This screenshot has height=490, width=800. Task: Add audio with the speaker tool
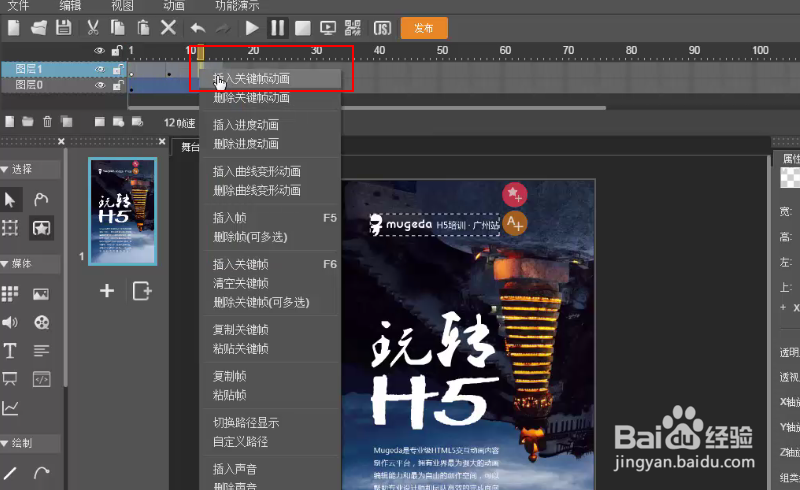(x=10, y=322)
